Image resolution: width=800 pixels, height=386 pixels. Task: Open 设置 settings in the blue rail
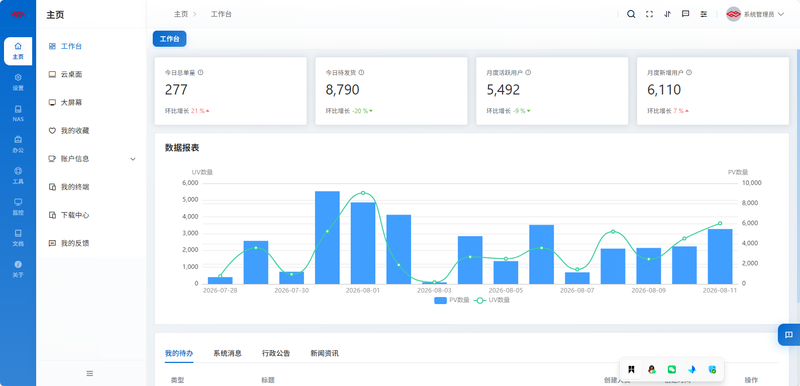point(18,82)
